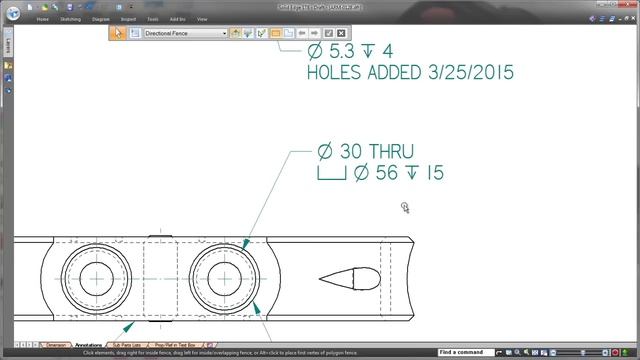Select the HOLES ADDED 3/25/2015 note
Image resolution: width=640 pixels, height=360 pixels.
(x=410, y=73)
